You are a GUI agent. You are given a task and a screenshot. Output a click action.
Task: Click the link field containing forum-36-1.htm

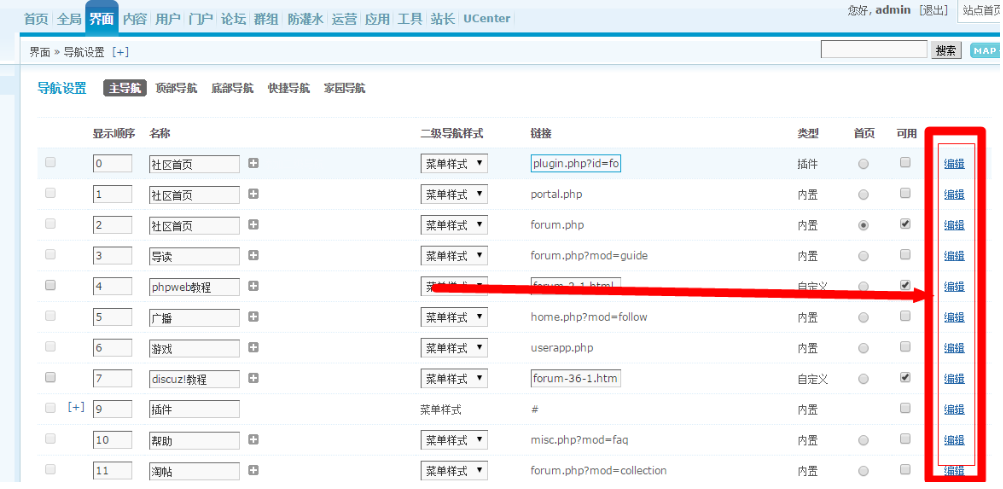tap(576, 378)
